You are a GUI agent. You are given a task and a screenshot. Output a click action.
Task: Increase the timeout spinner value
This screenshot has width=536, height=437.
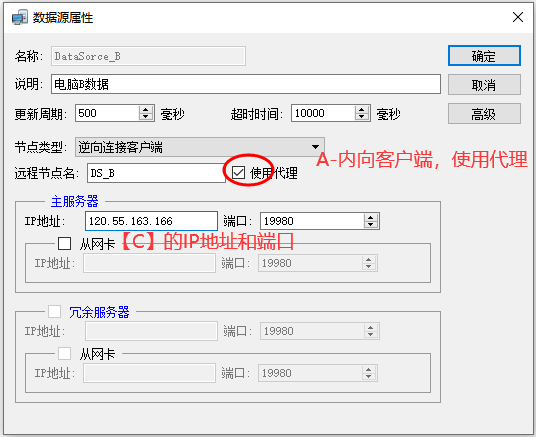(x=362, y=110)
